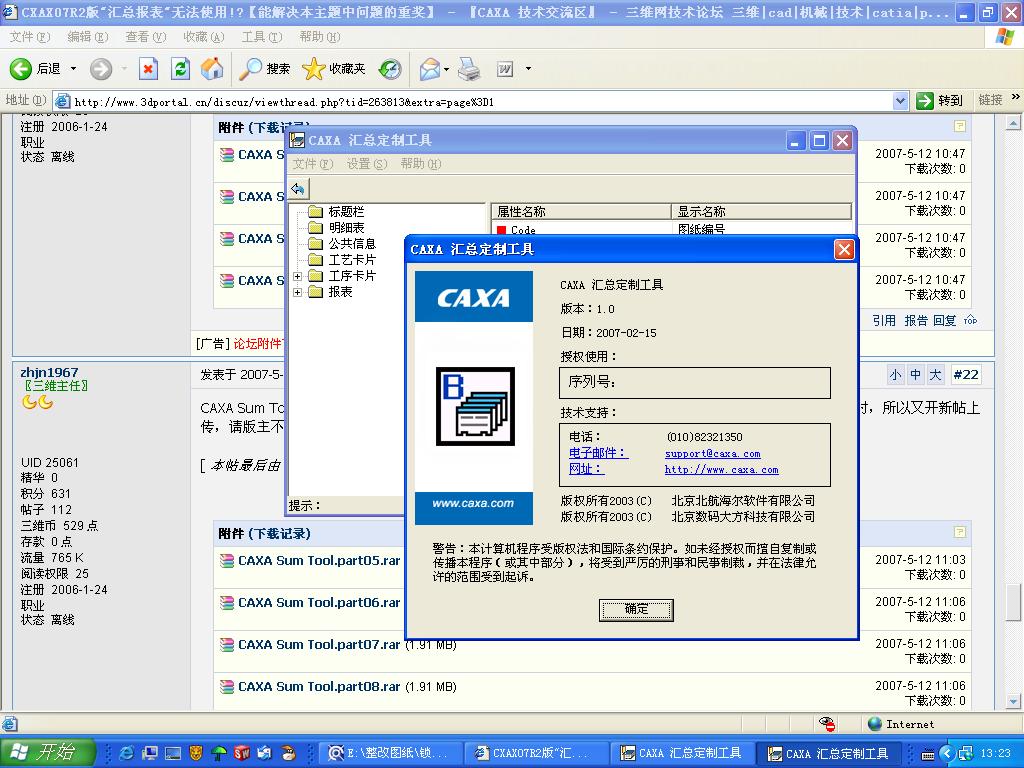Click the rar icon for CAXA Sum Tool.part06.rar
This screenshot has width=1024, height=768.
(227, 602)
